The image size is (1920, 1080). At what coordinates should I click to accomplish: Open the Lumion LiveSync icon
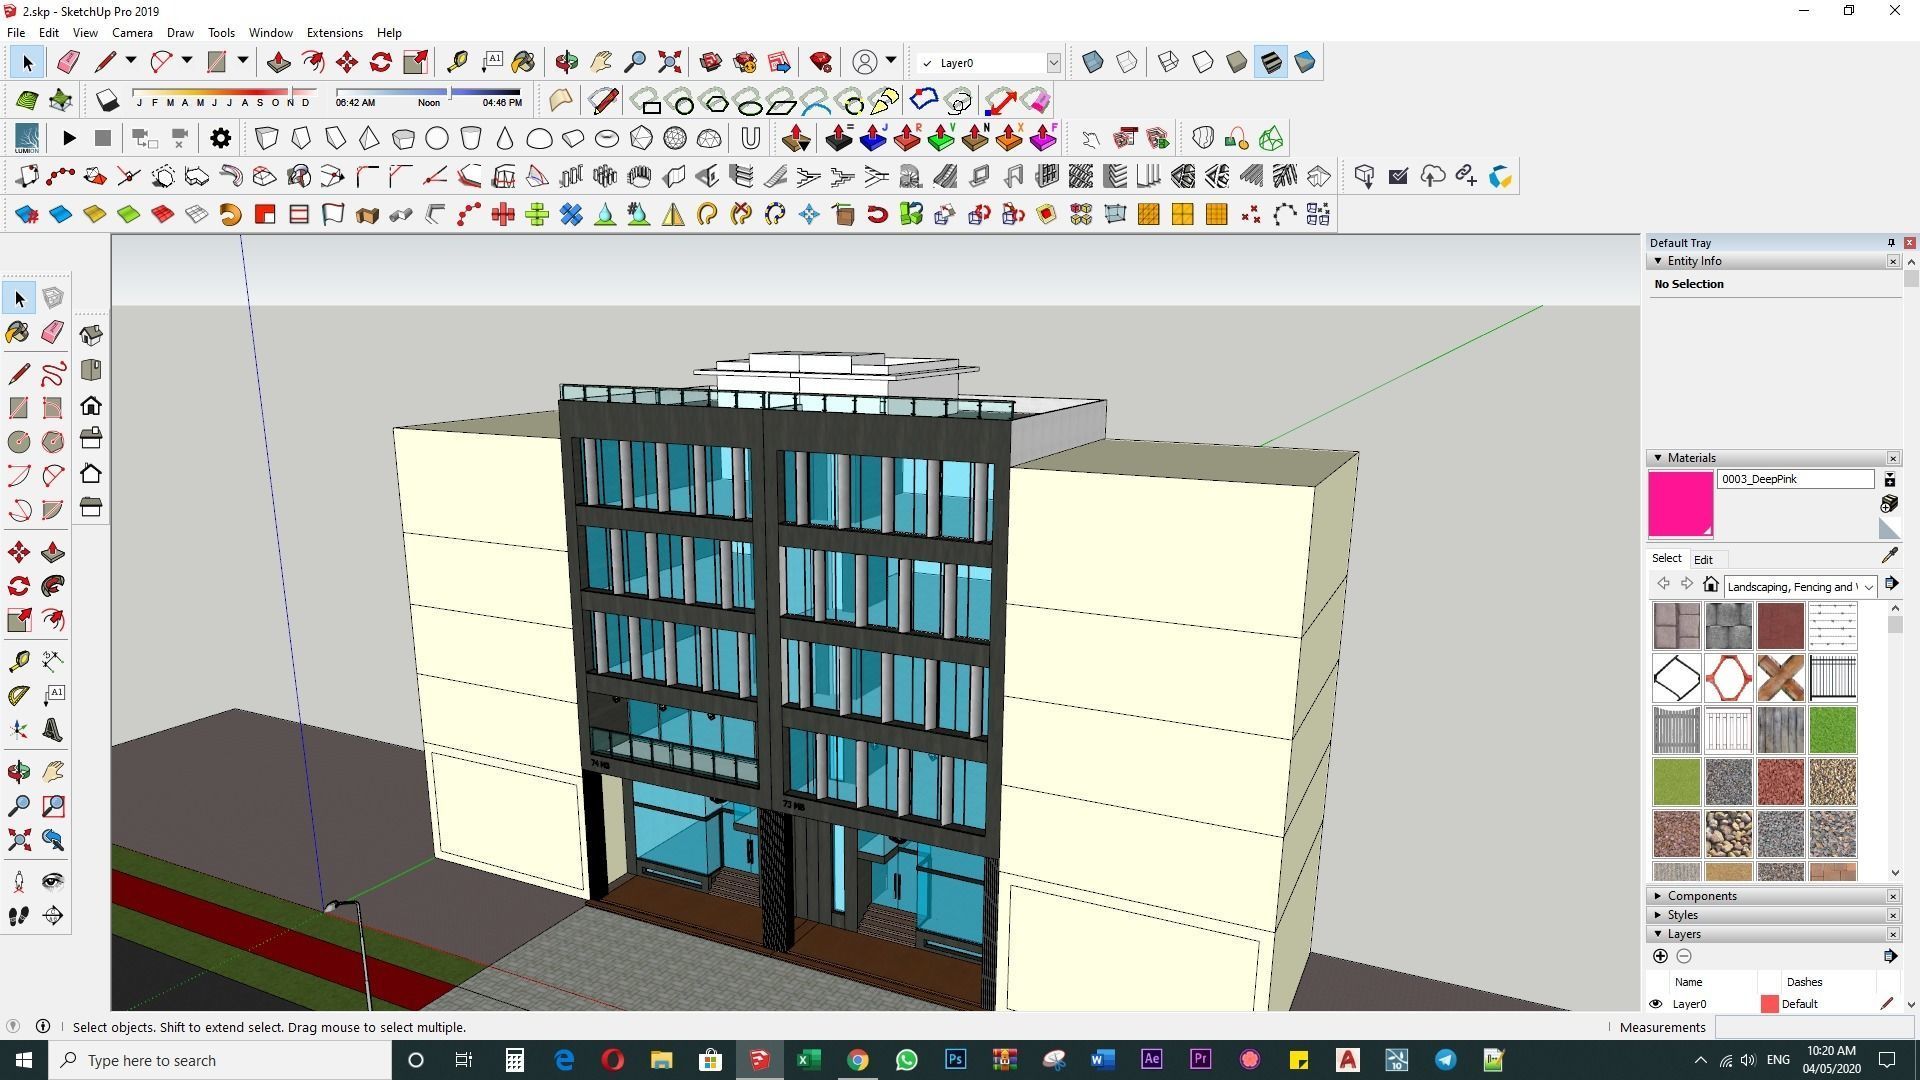(27, 138)
